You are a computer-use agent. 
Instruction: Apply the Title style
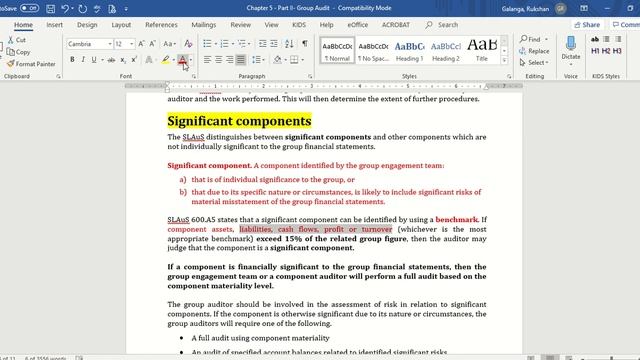482,51
